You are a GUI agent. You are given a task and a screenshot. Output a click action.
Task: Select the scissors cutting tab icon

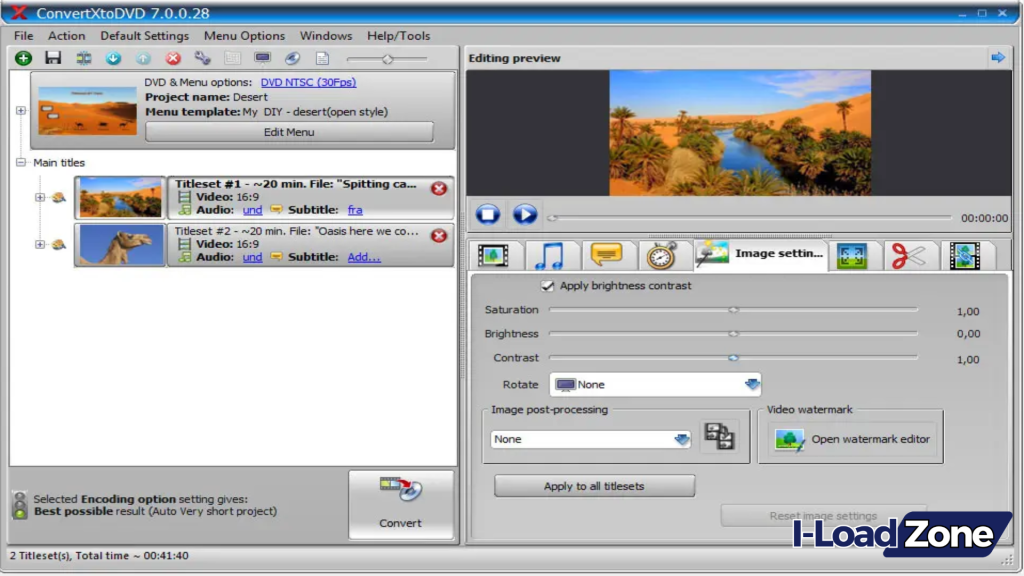(908, 256)
